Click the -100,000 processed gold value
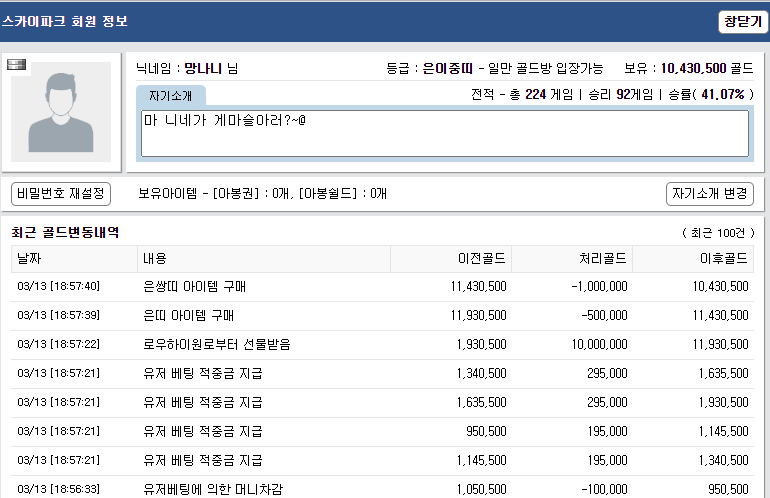Image resolution: width=770 pixels, height=498 pixels. tap(605, 489)
